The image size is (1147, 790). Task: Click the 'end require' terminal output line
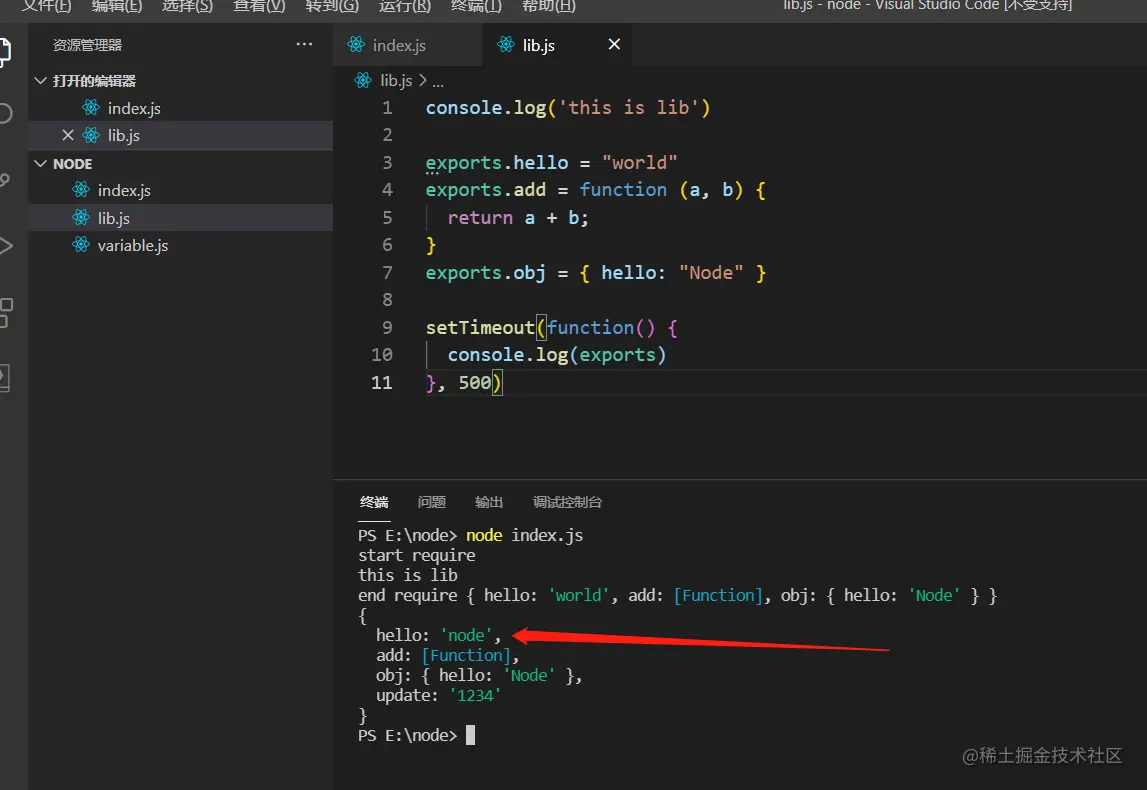pyautogui.click(x=677, y=595)
